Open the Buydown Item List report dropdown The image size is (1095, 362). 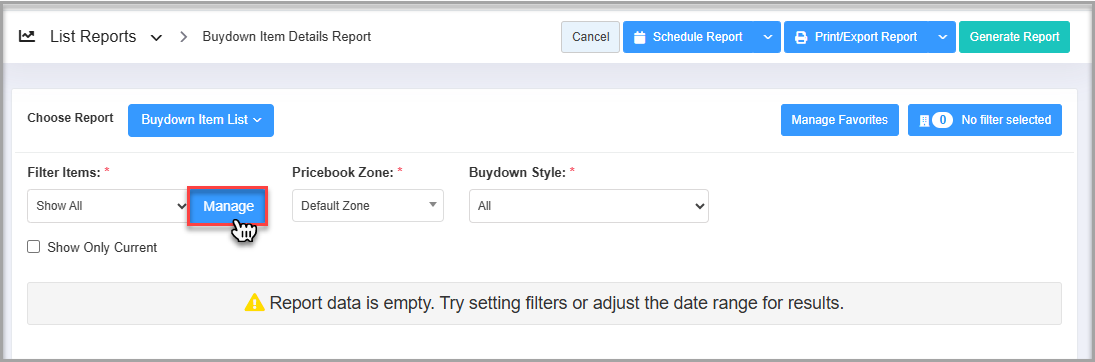(x=200, y=120)
